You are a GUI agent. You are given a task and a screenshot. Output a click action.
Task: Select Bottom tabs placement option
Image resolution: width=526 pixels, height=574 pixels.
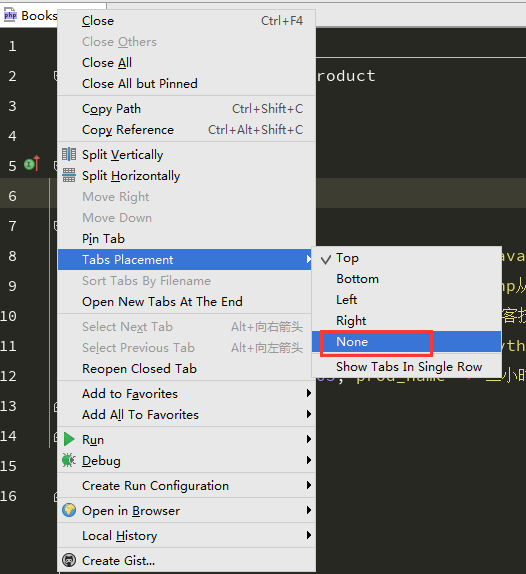click(406, 279)
